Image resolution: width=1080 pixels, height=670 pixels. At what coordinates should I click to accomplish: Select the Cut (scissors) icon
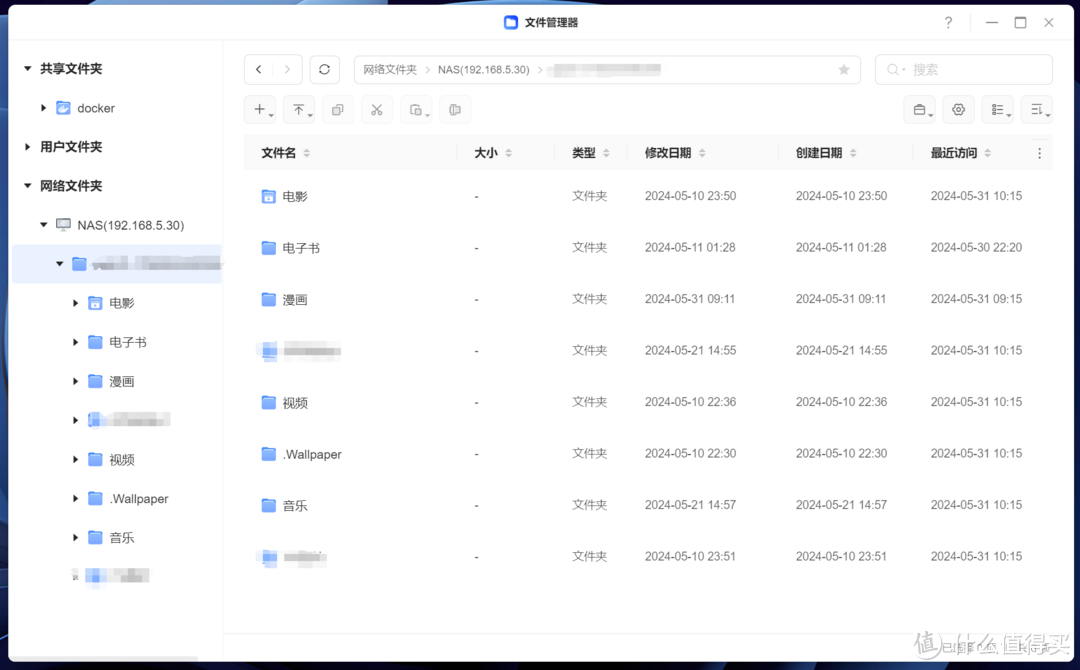376,109
